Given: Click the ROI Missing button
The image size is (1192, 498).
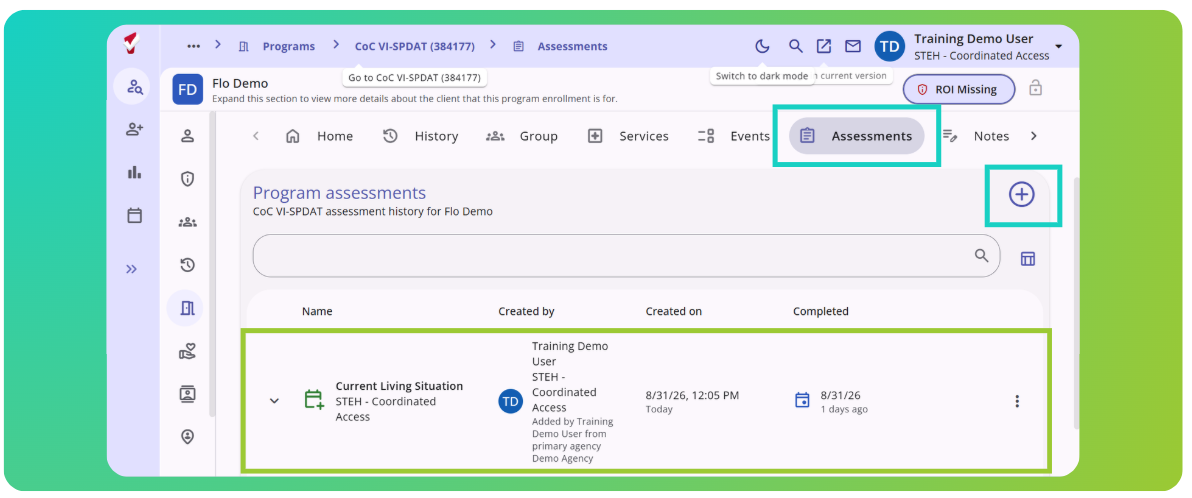Looking at the screenshot, I should (959, 89).
